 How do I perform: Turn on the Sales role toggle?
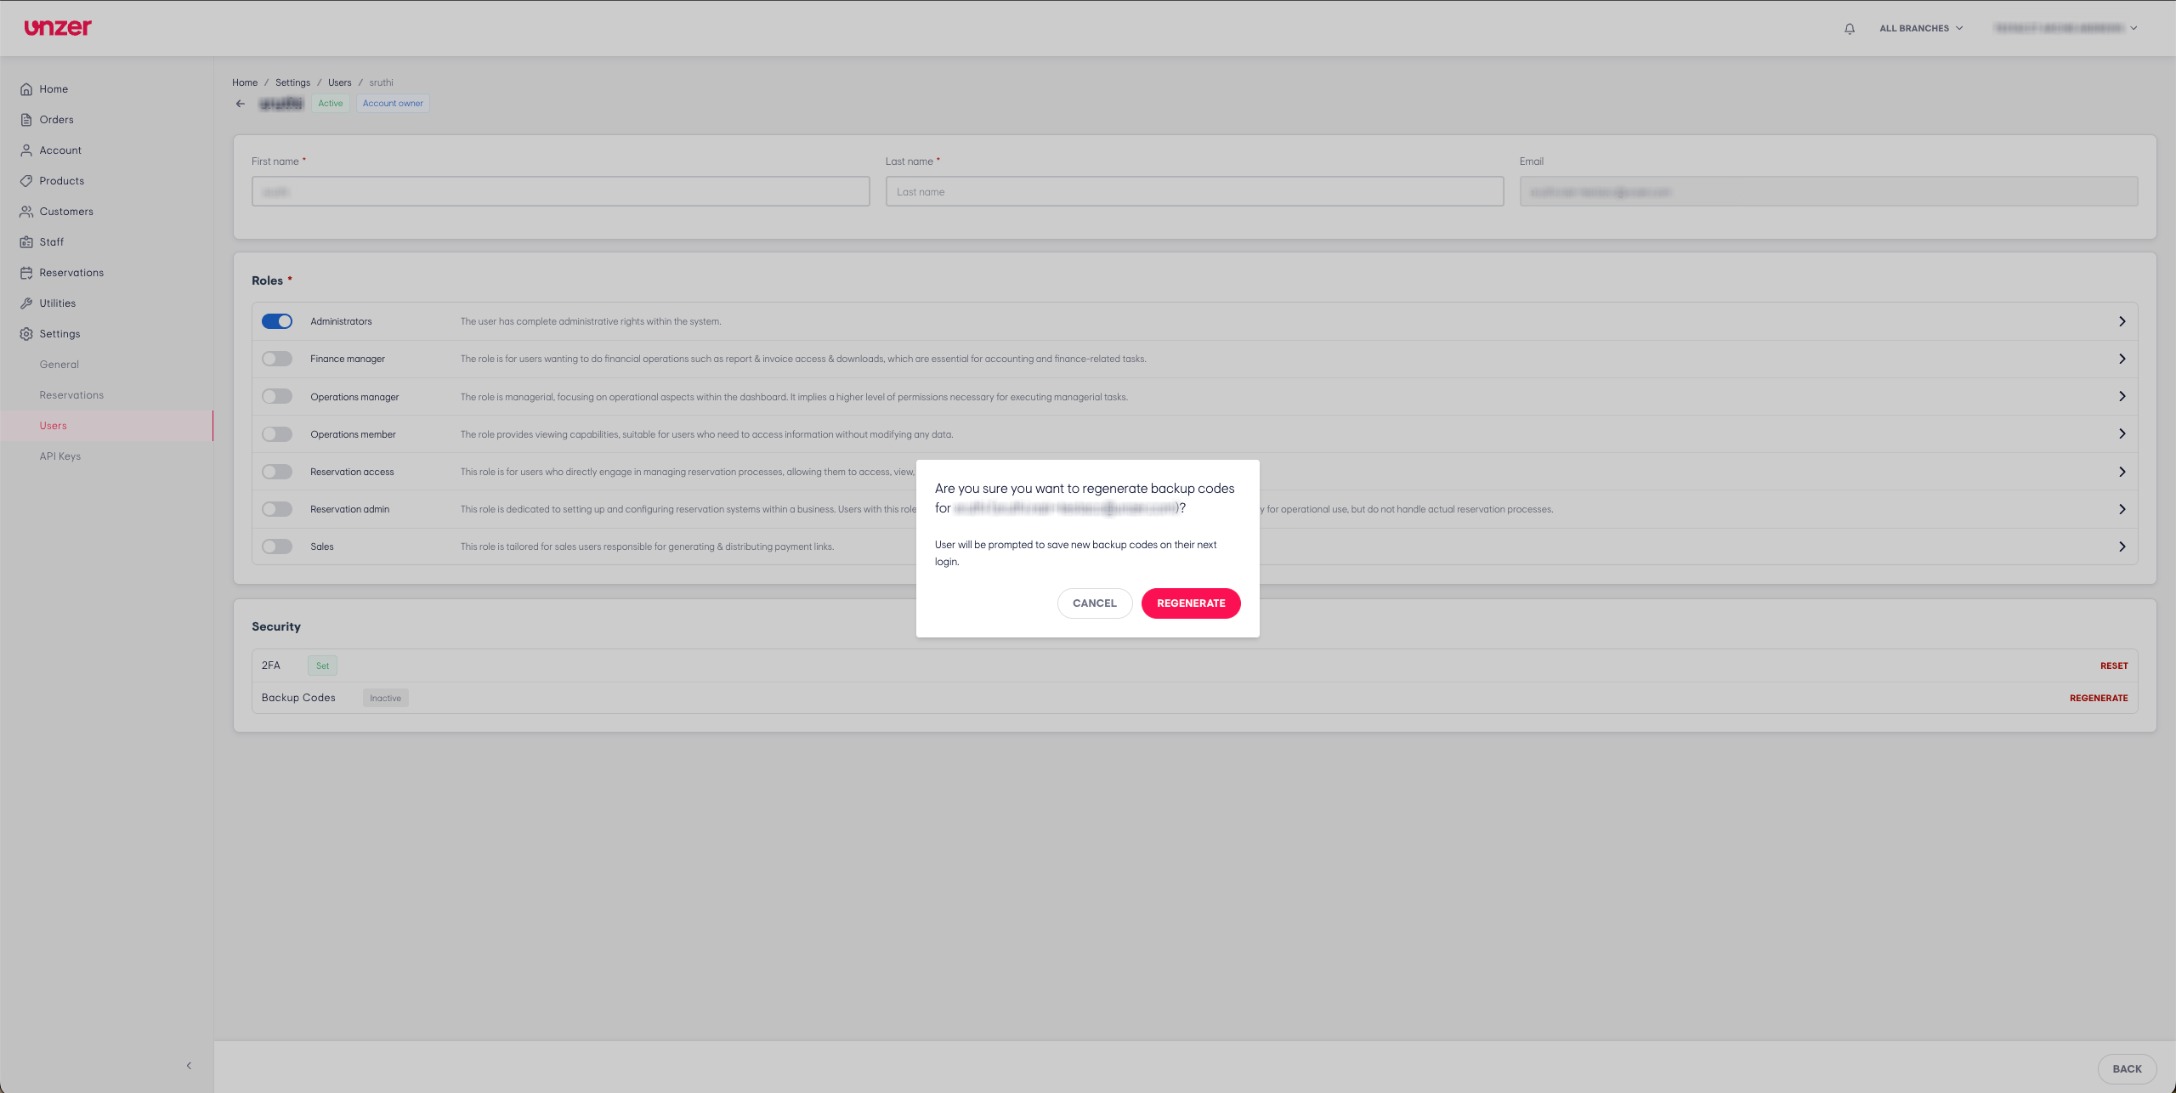pyautogui.click(x=277, y=547)
